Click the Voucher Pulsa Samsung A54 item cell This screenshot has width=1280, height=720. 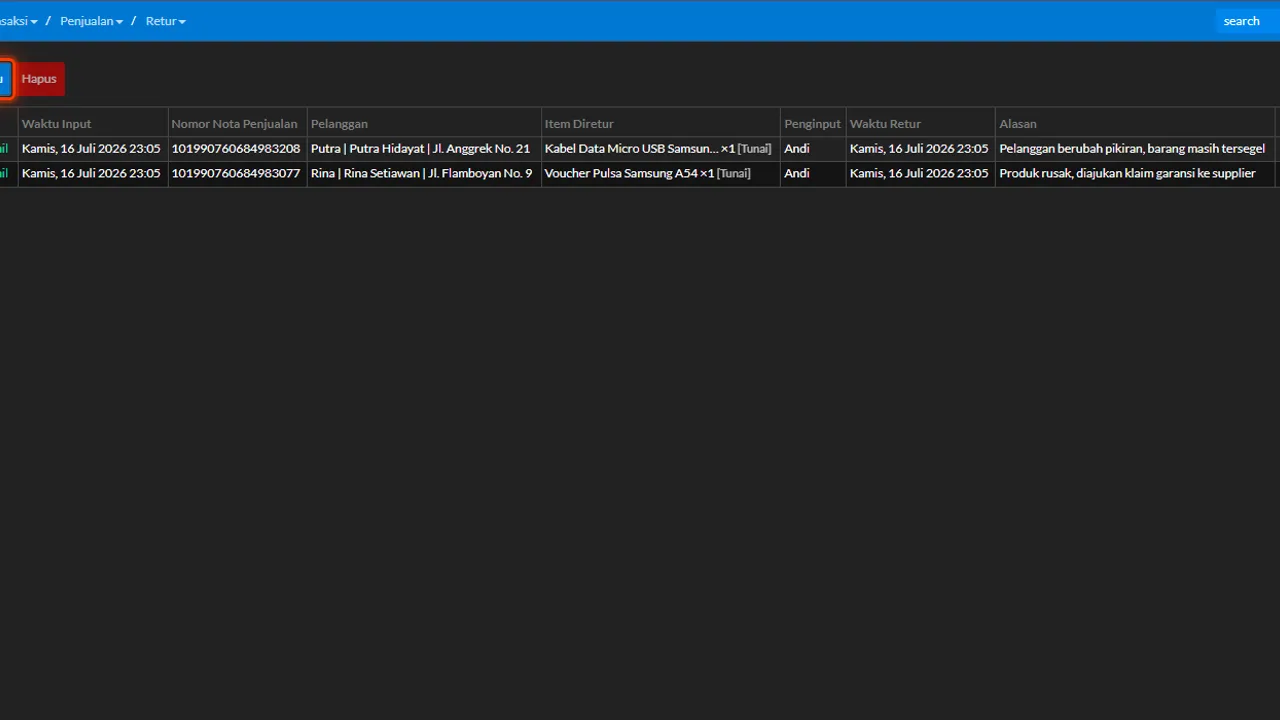coord(661,174)
